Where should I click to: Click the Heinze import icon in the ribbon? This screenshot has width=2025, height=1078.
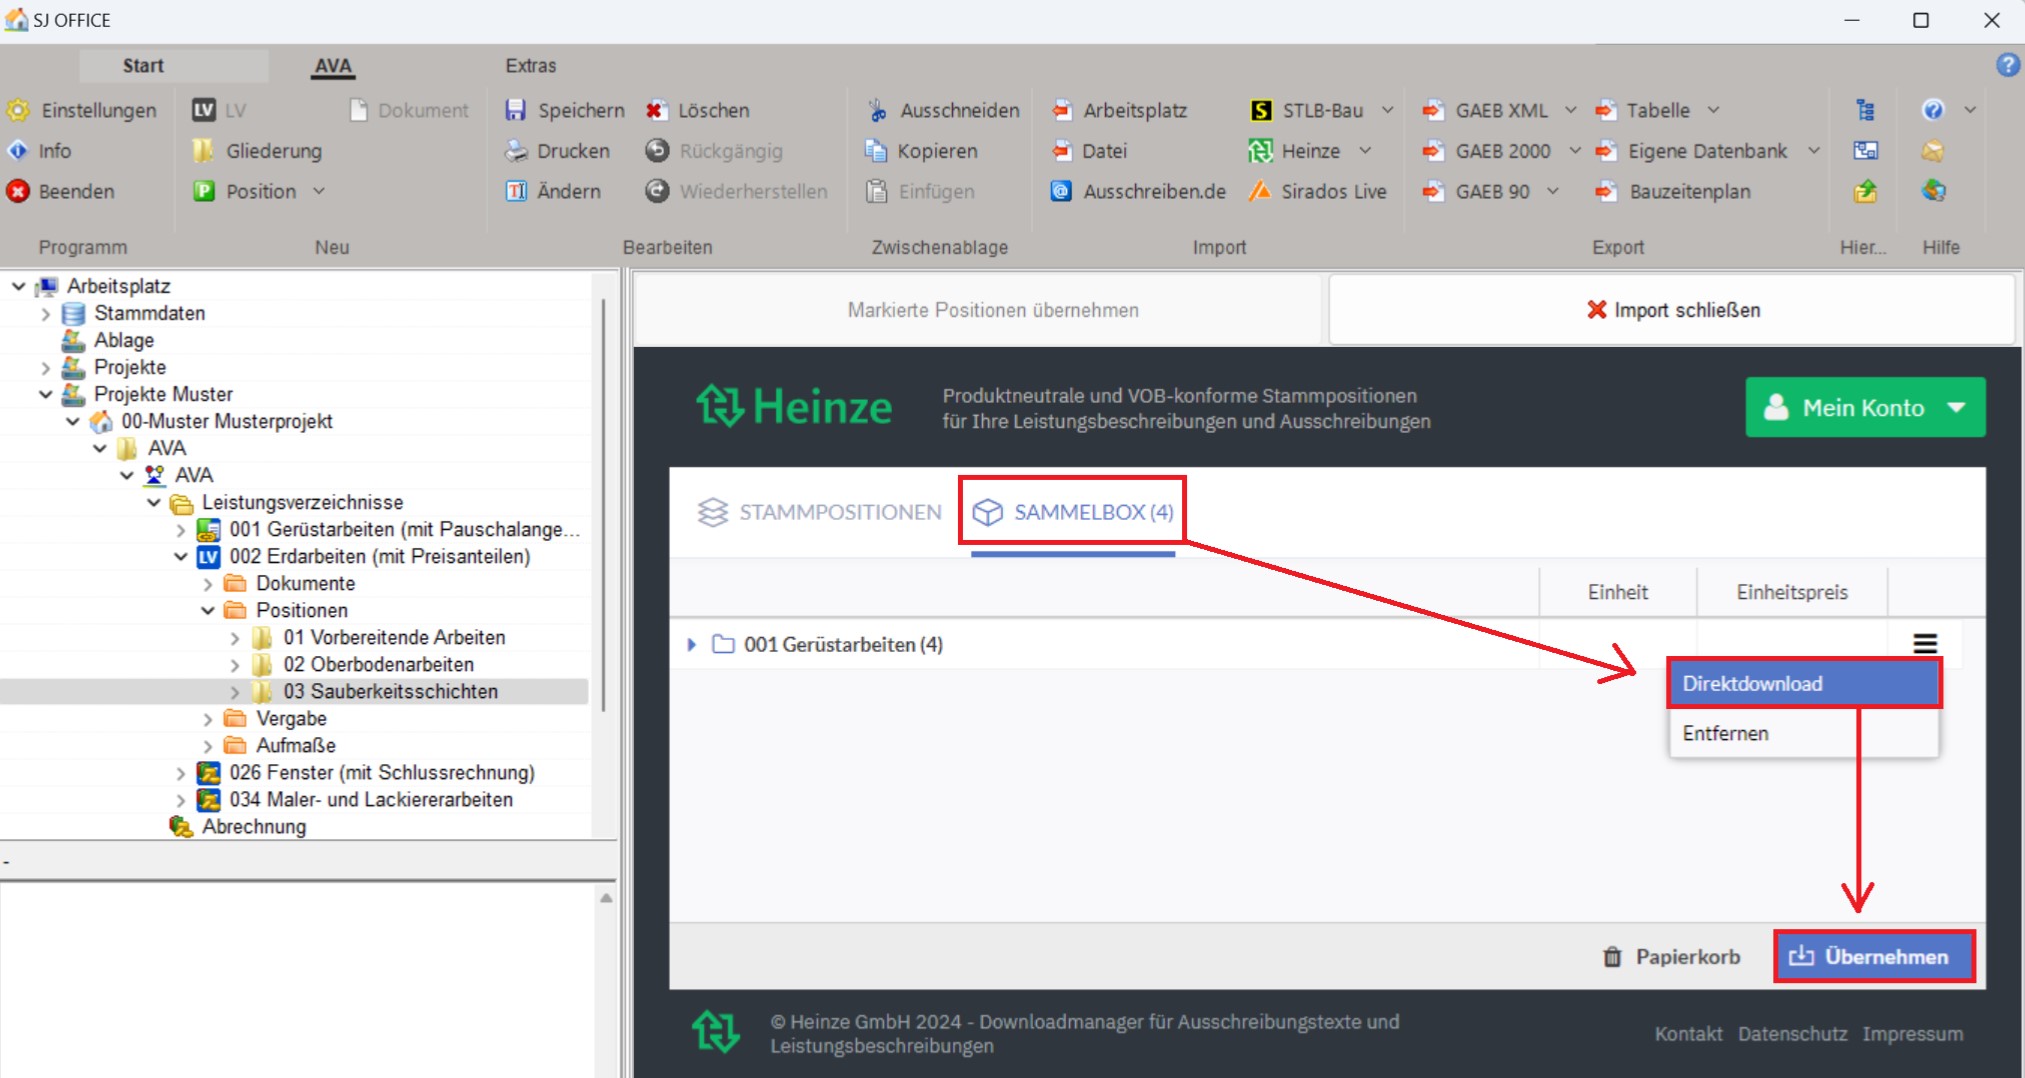pyautogui.click(x=1260, y=151)
